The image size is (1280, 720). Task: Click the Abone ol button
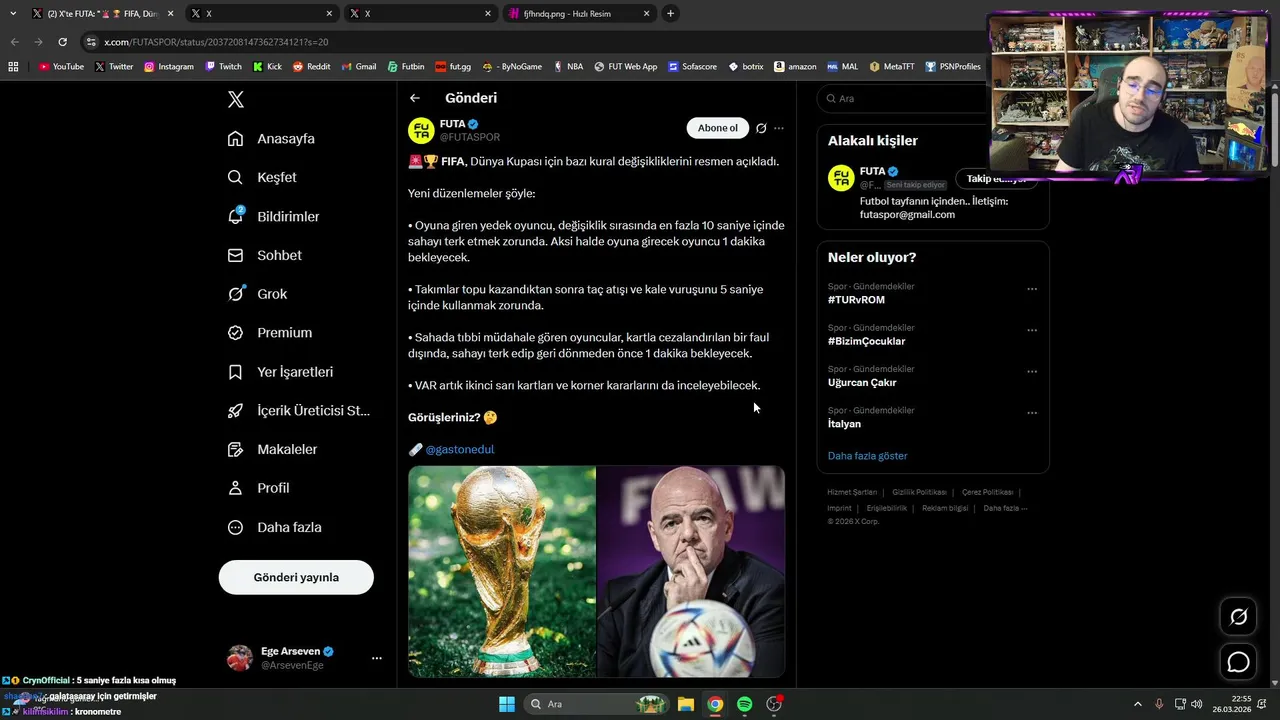tap(718, 128)
